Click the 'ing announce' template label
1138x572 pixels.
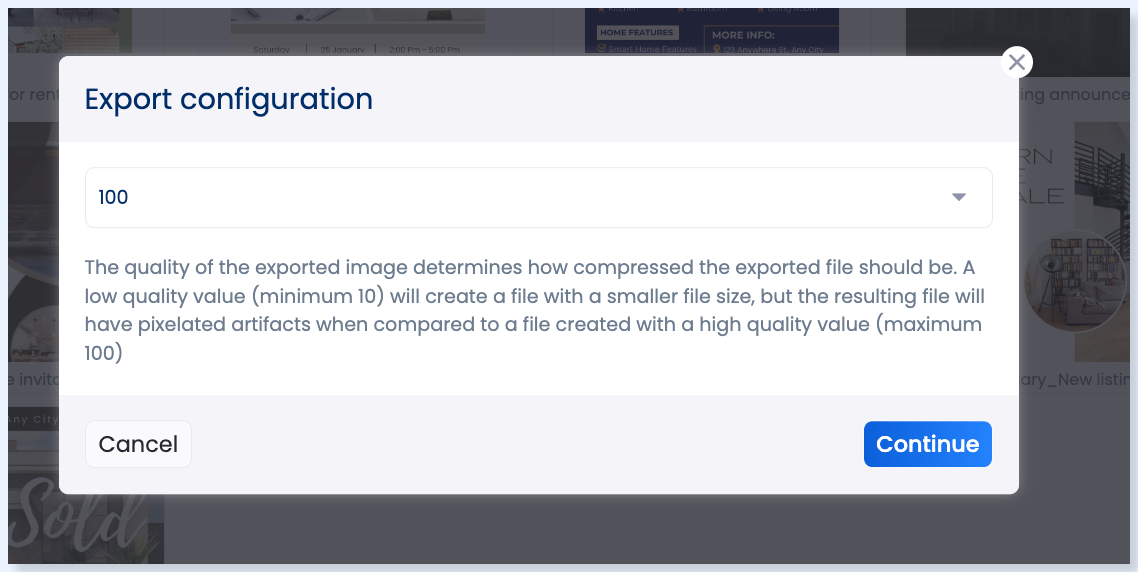(x=1075, y=95)
